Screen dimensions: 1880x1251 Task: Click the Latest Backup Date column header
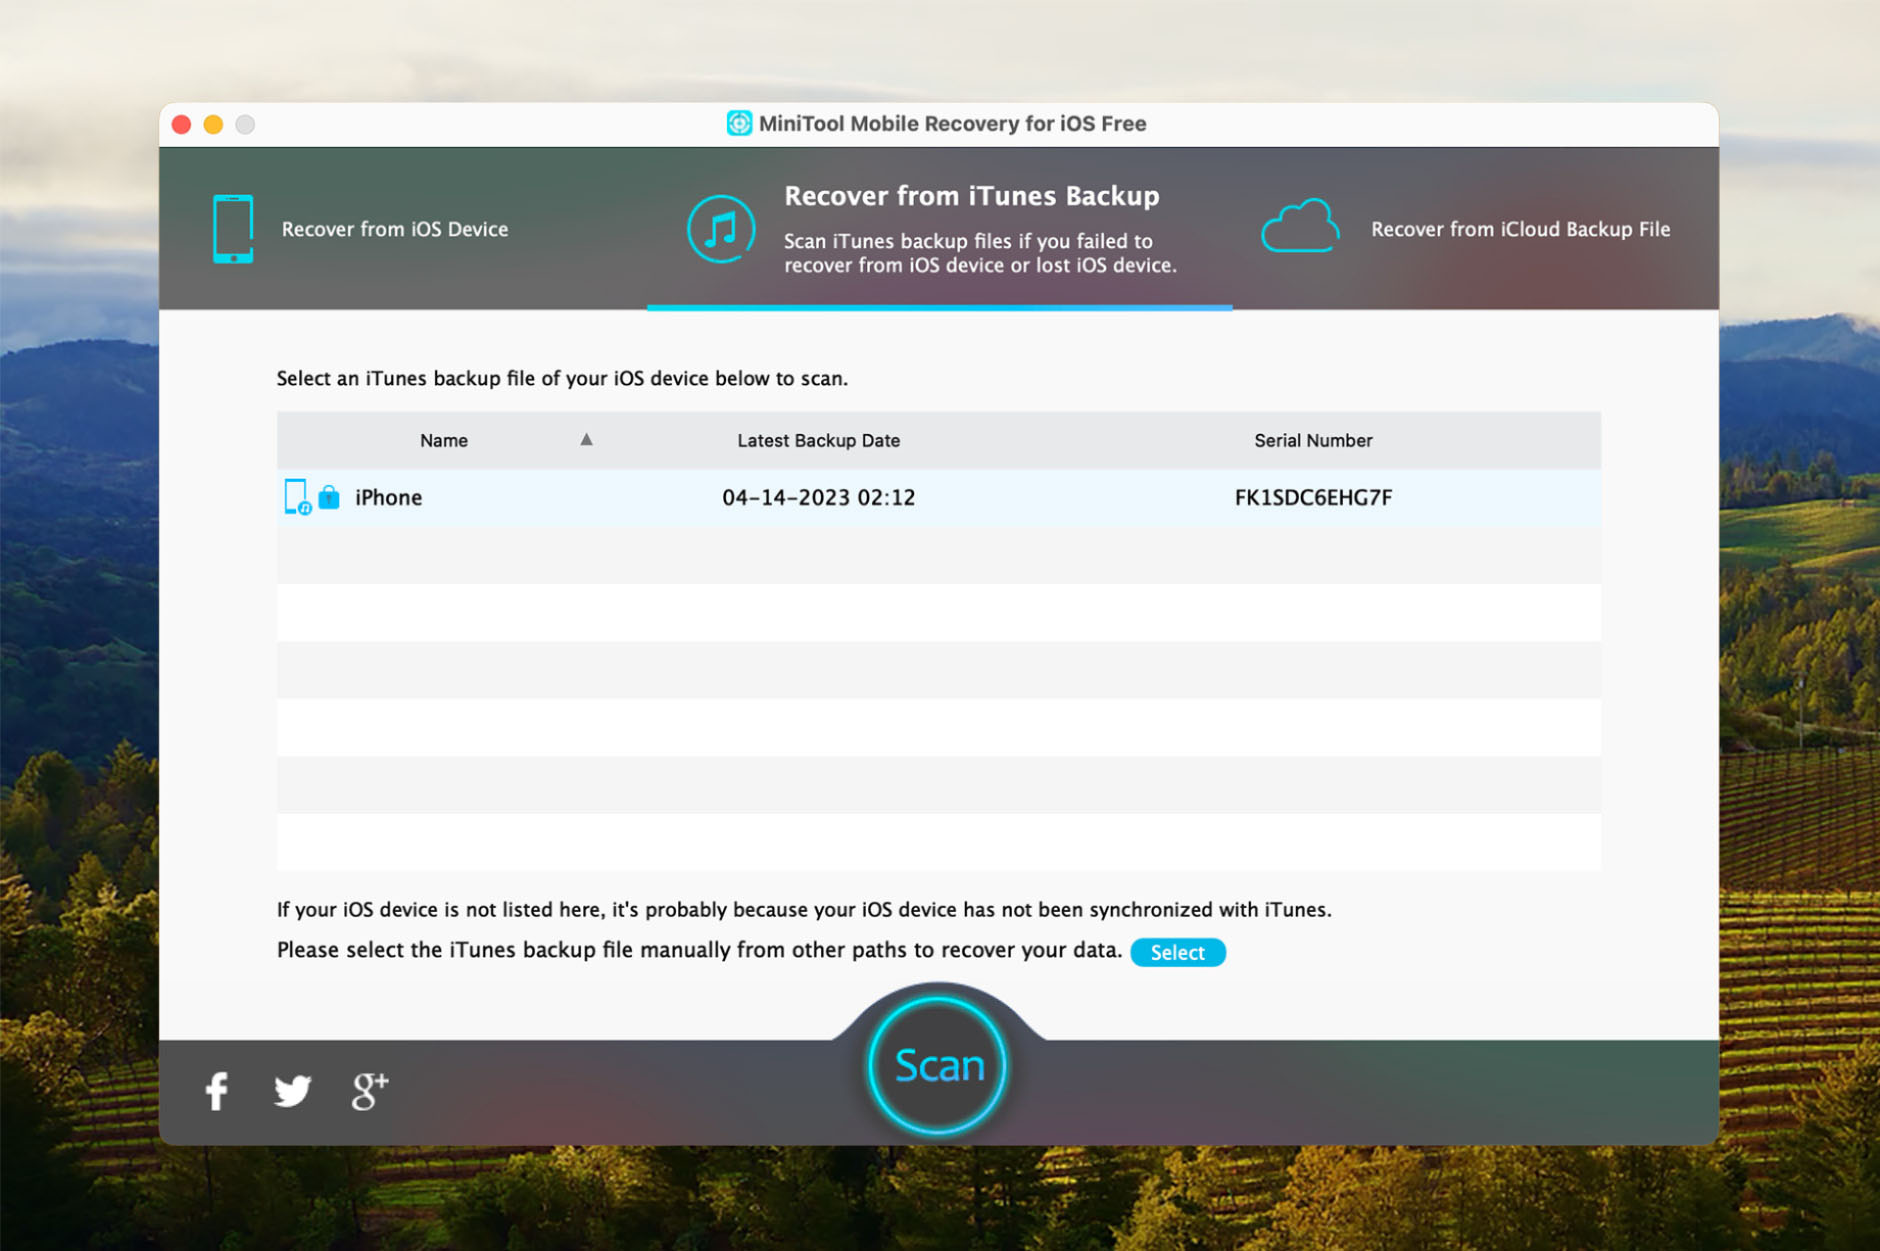818,440
